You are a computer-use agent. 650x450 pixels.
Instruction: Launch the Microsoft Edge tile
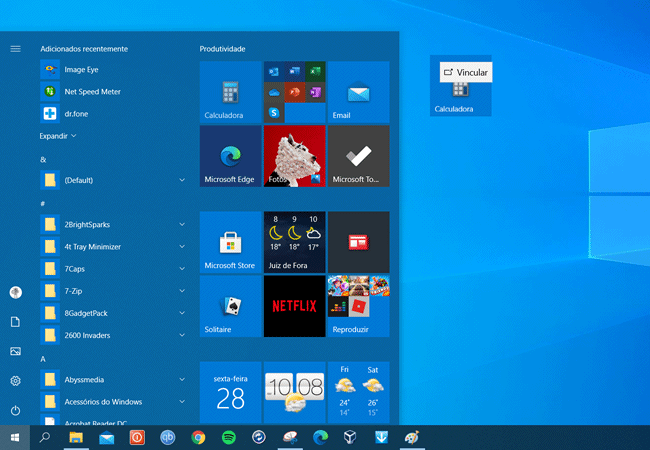click(x=230, y=156)
